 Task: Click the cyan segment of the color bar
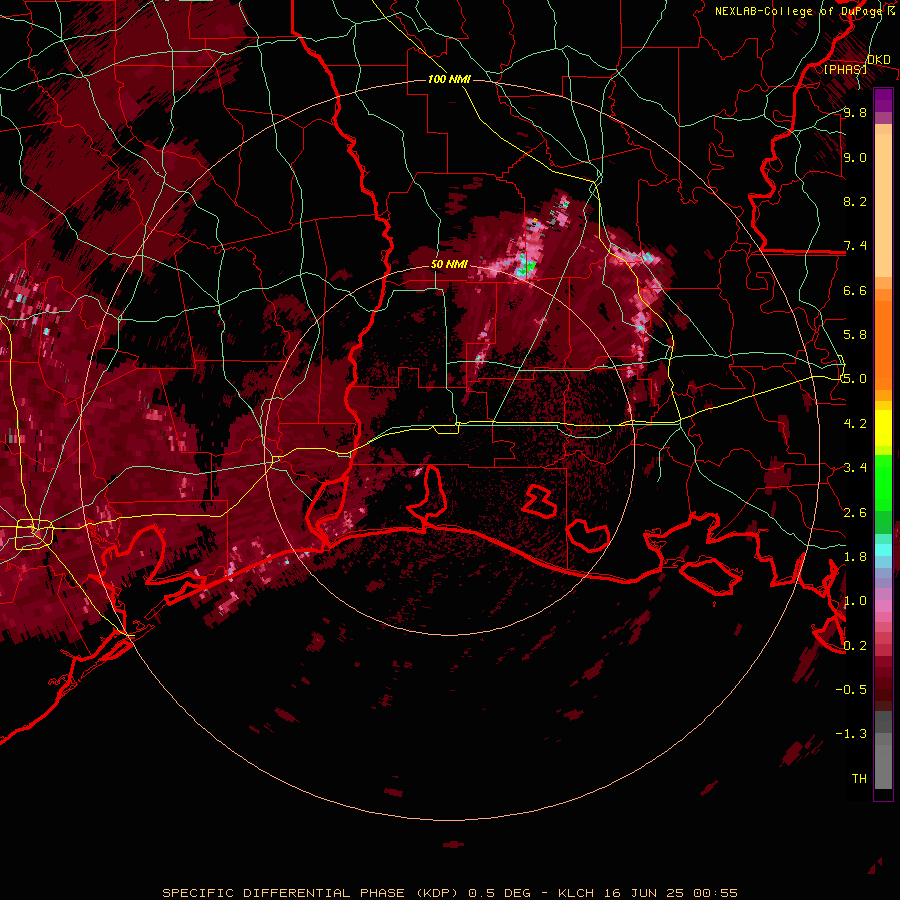883,550
